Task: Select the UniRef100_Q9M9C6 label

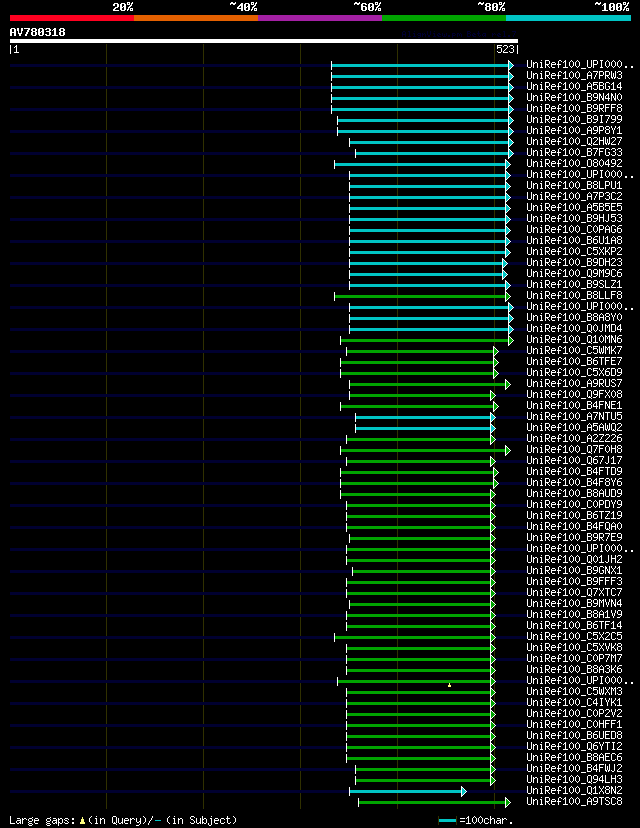Action: pos(574,274)
